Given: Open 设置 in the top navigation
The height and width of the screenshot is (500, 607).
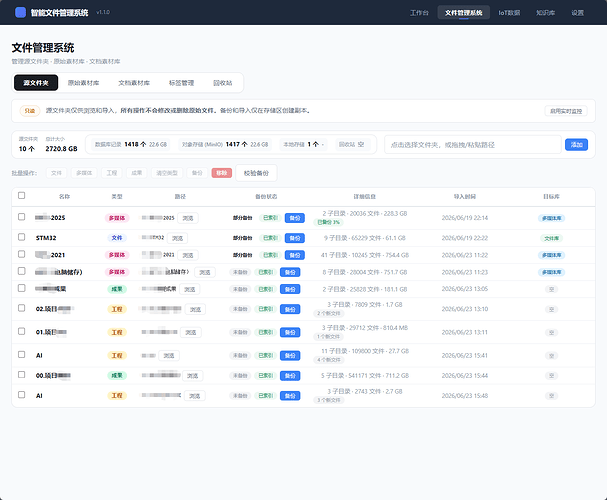Looking at the screenshot, I should [x=578, y=13].
